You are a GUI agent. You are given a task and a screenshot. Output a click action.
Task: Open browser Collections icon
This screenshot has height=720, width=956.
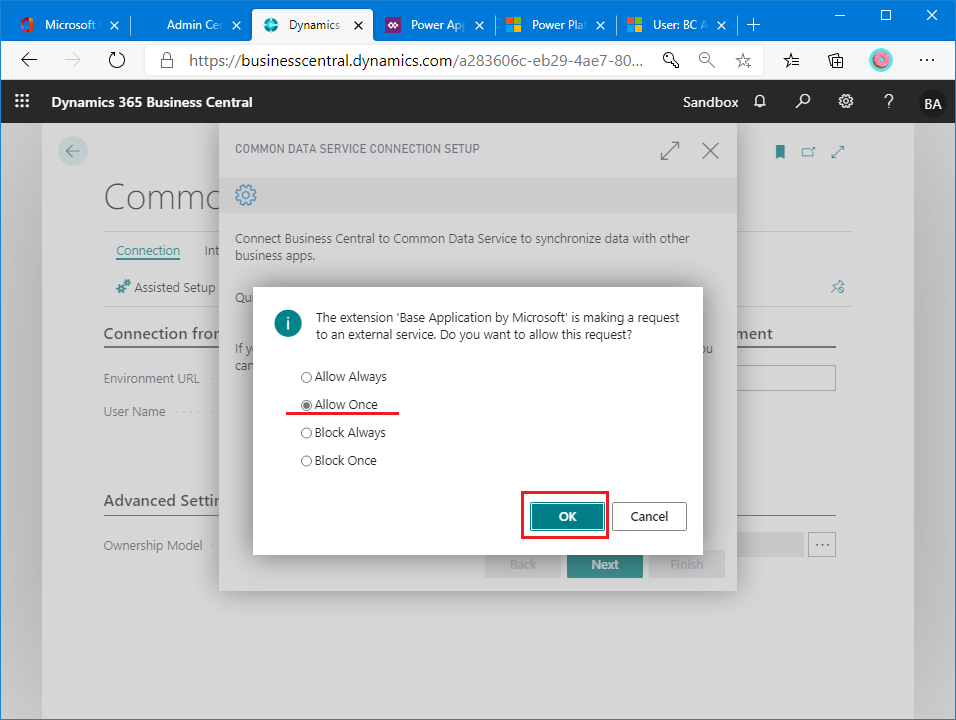pyautogui.click(x=835, y=60)
